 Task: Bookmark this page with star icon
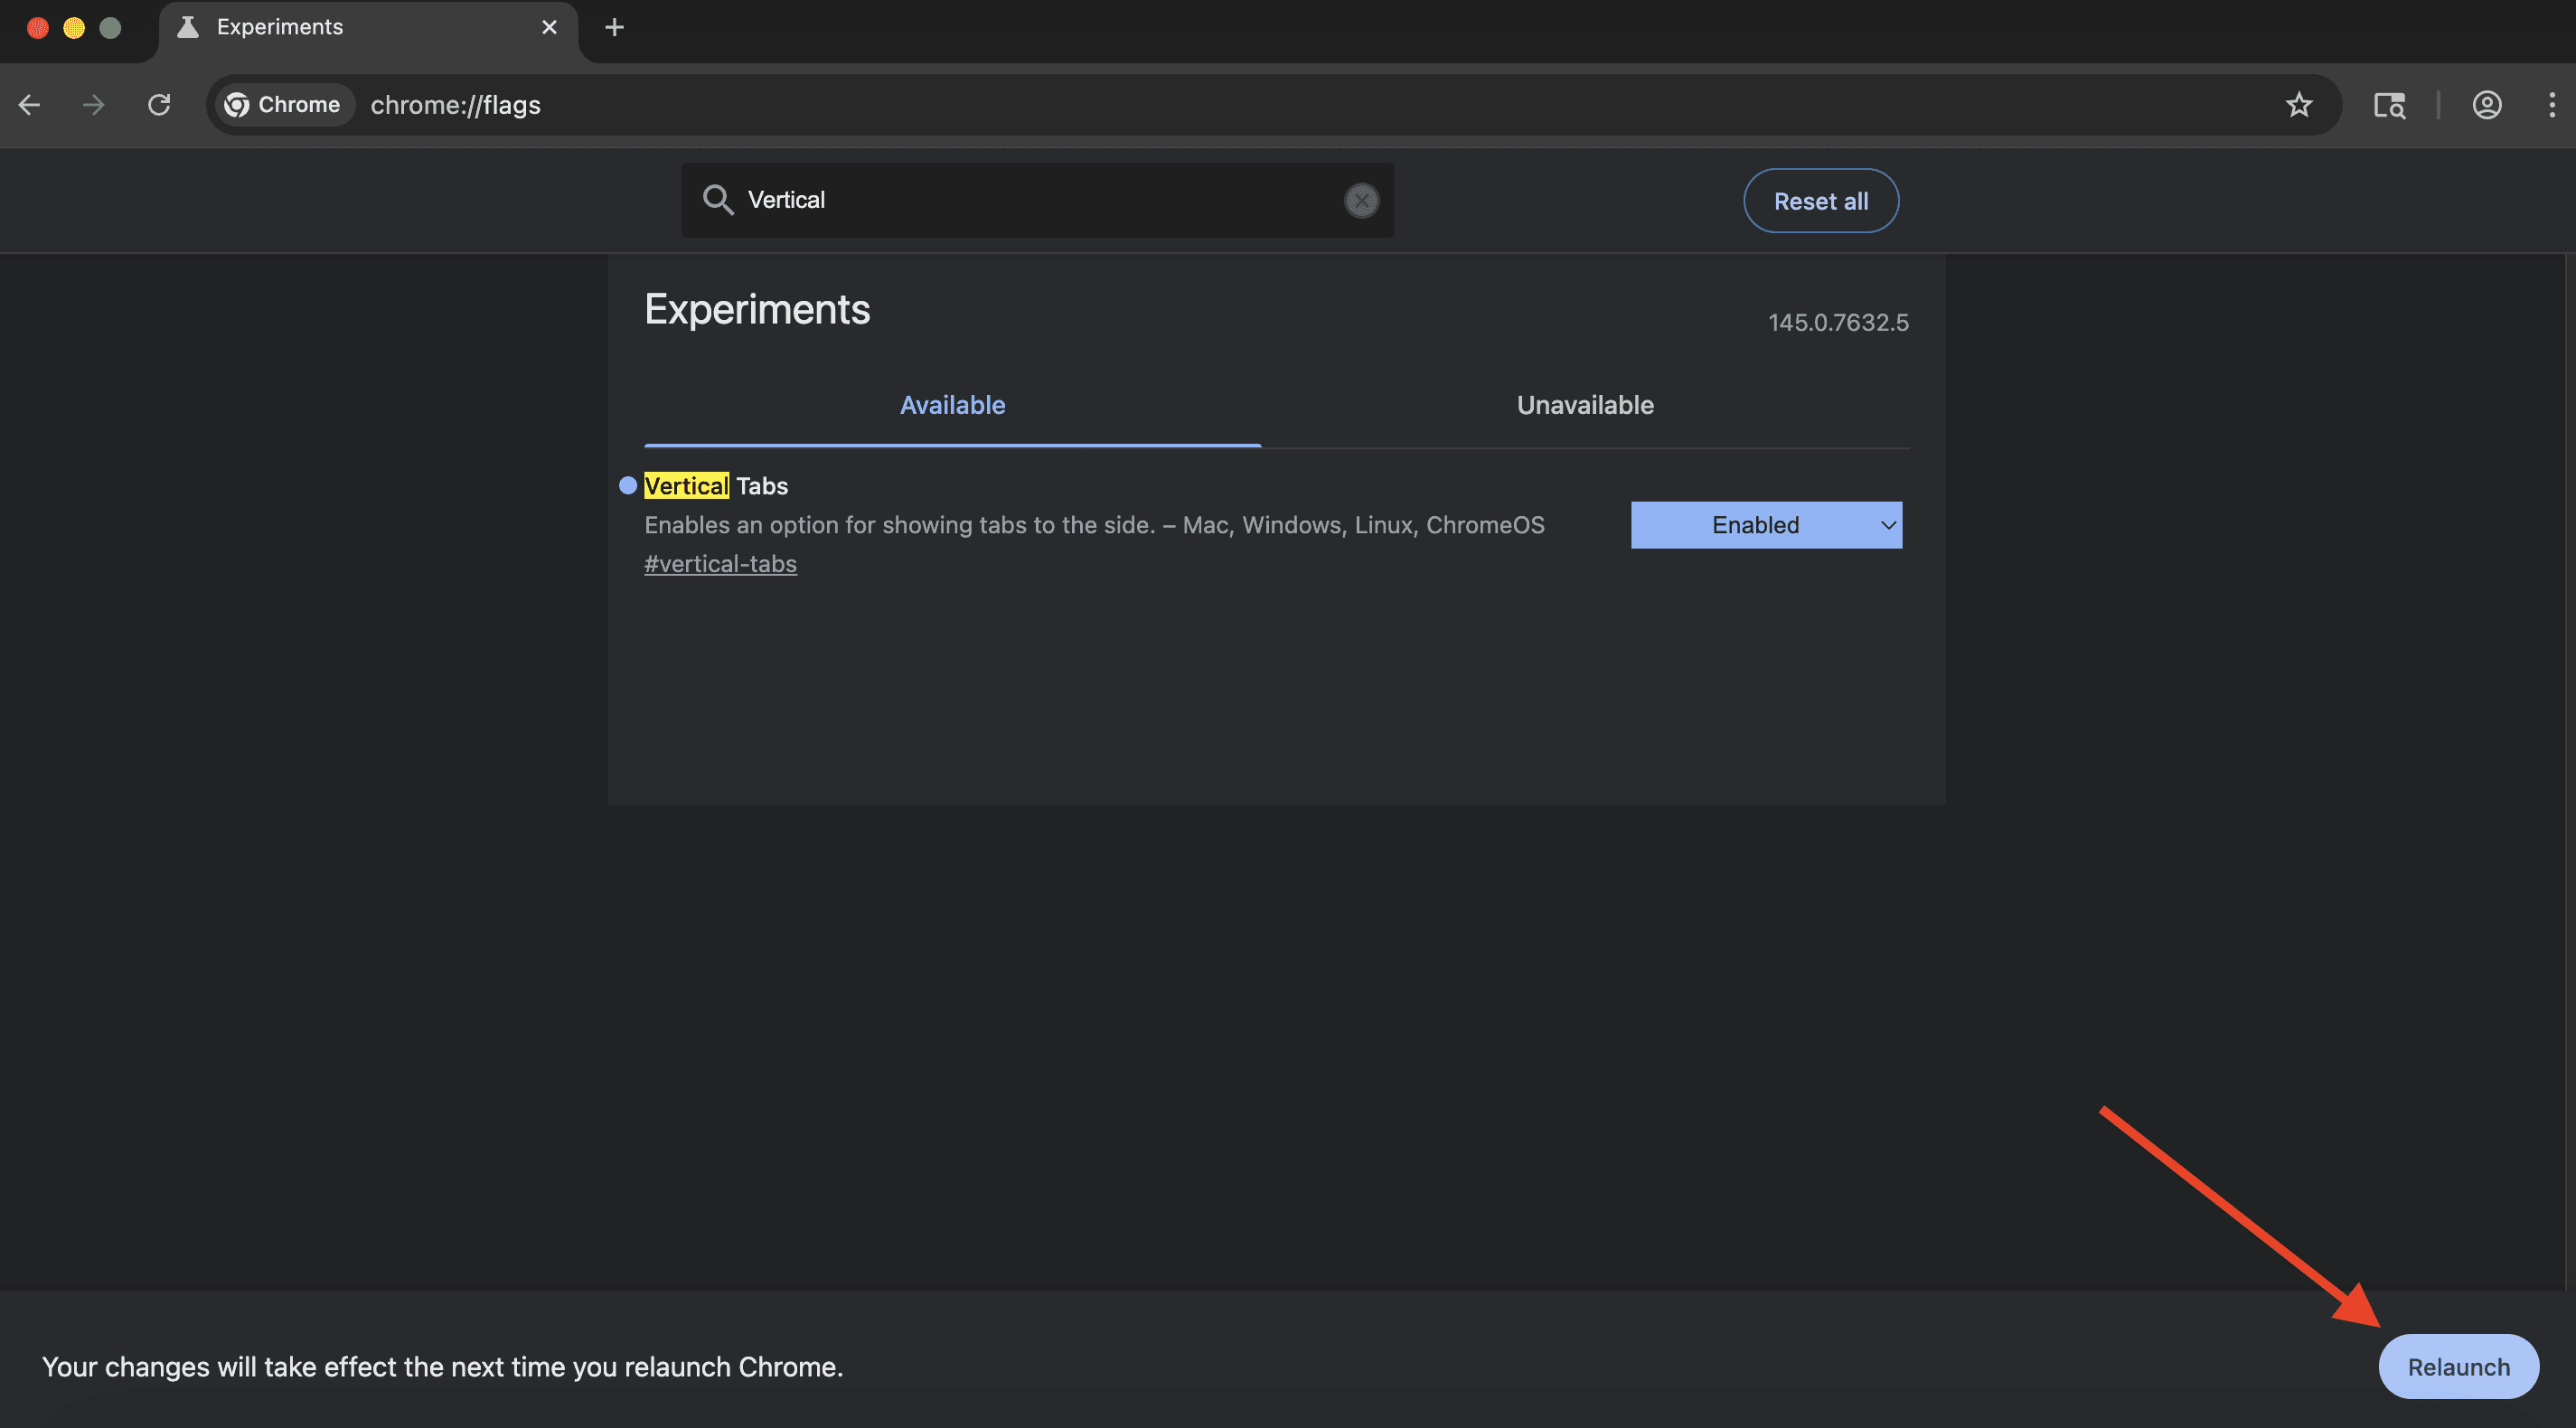2298,105
